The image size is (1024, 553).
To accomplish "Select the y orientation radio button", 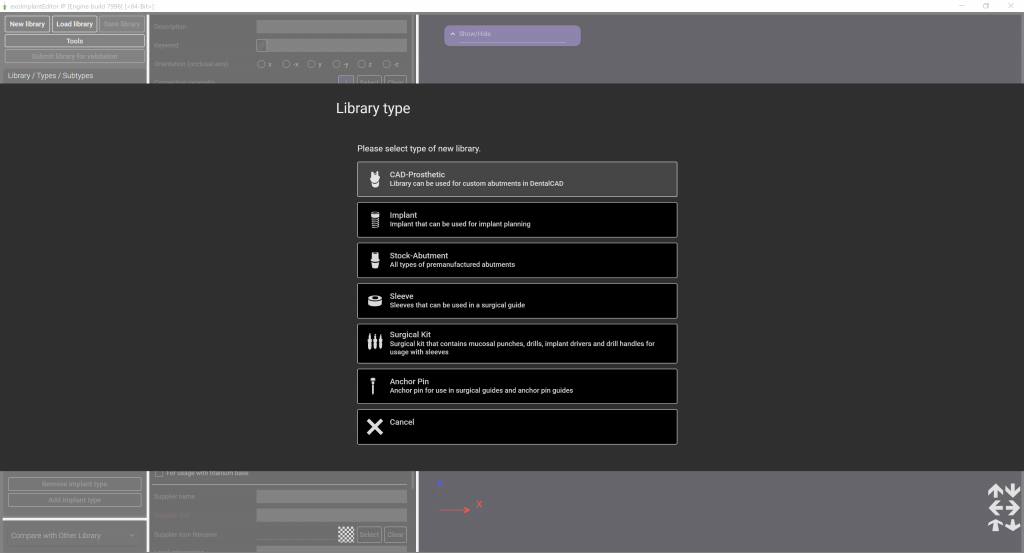I will pyautogui.click(x=311, y=64).
